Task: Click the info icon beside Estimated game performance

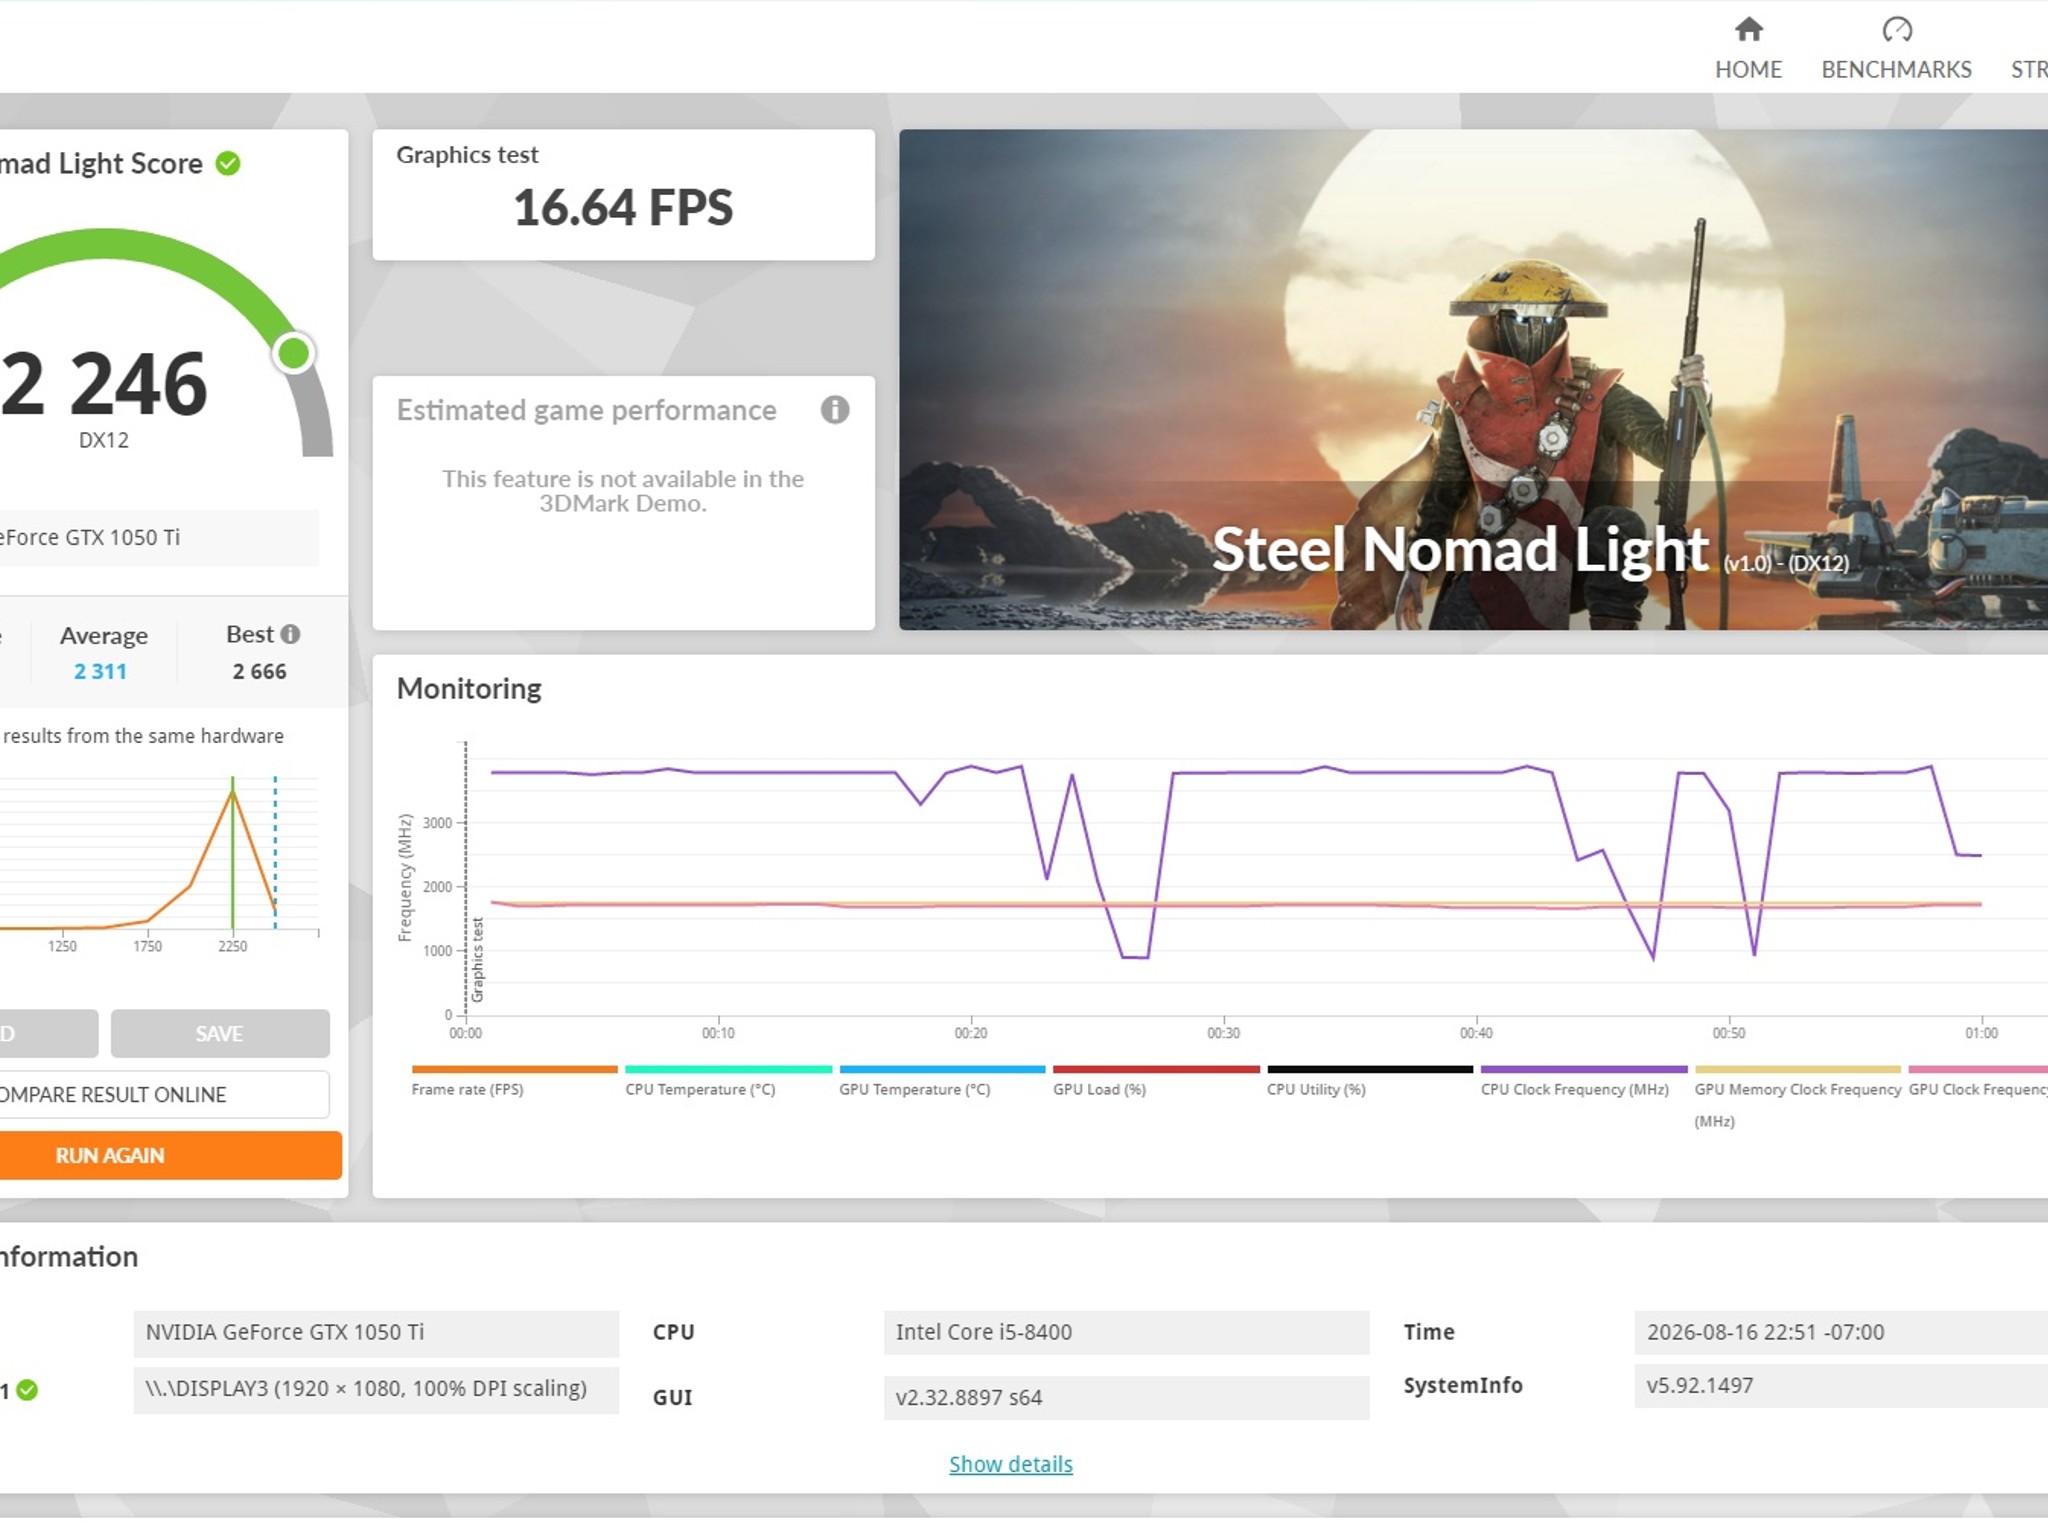Action: click(x=835, y=410)
